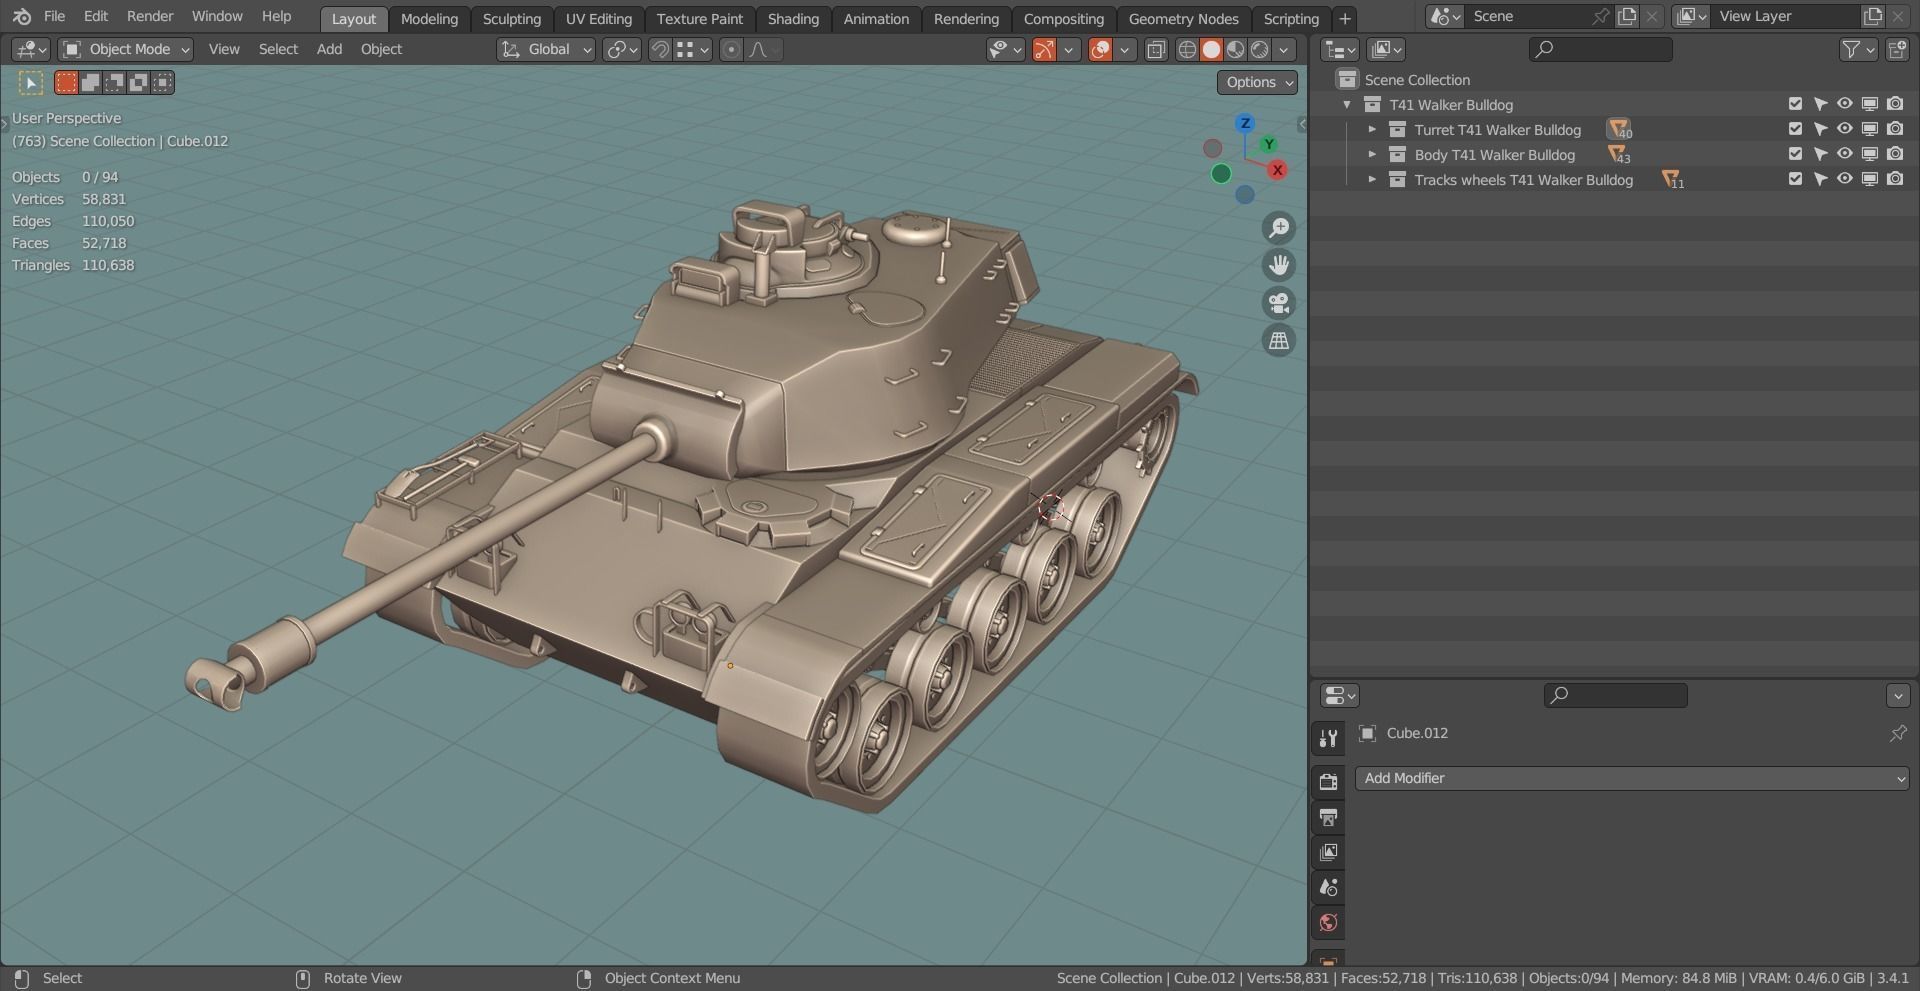Toggle camera view icon
1920x991 pixels.
[1278, 303]
